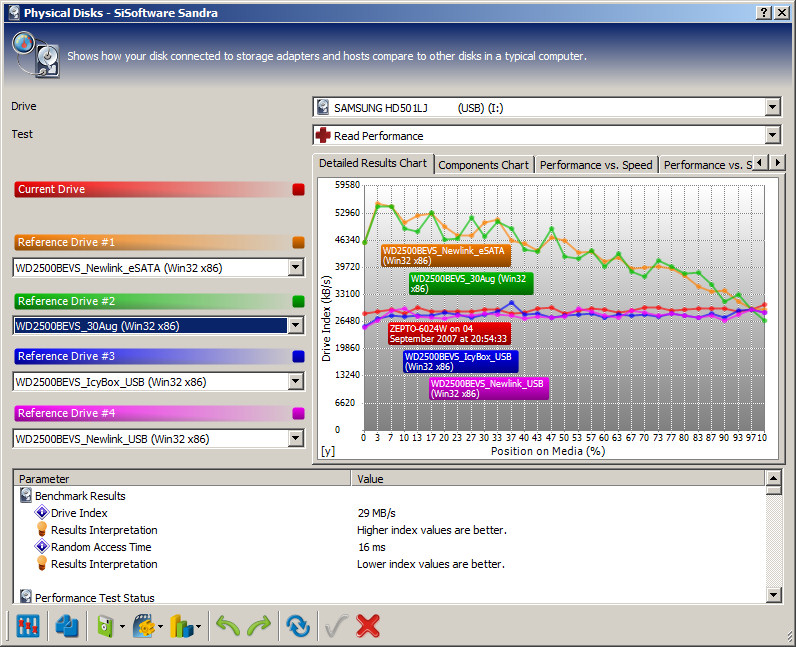
Task: Click the lightbulb beside 'Higher index values are better'
Action: pyautogui.click(x=42, y=529)
